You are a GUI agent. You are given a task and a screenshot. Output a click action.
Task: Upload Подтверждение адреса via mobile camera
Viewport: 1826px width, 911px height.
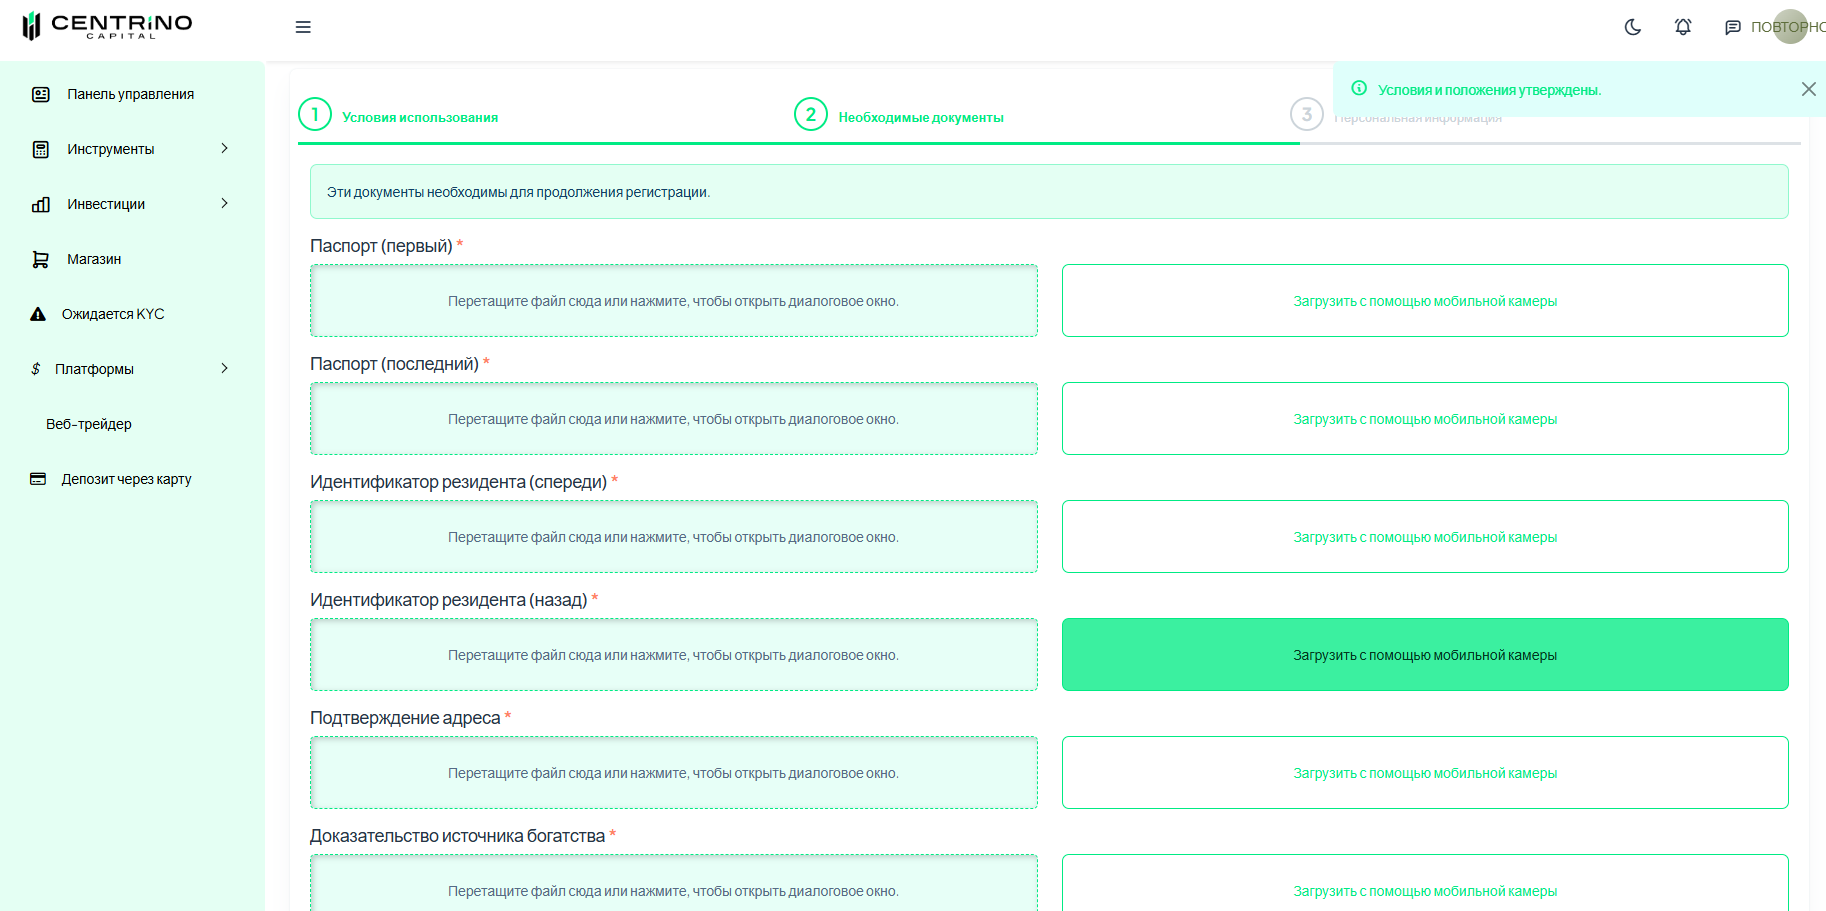point(1425,773)
